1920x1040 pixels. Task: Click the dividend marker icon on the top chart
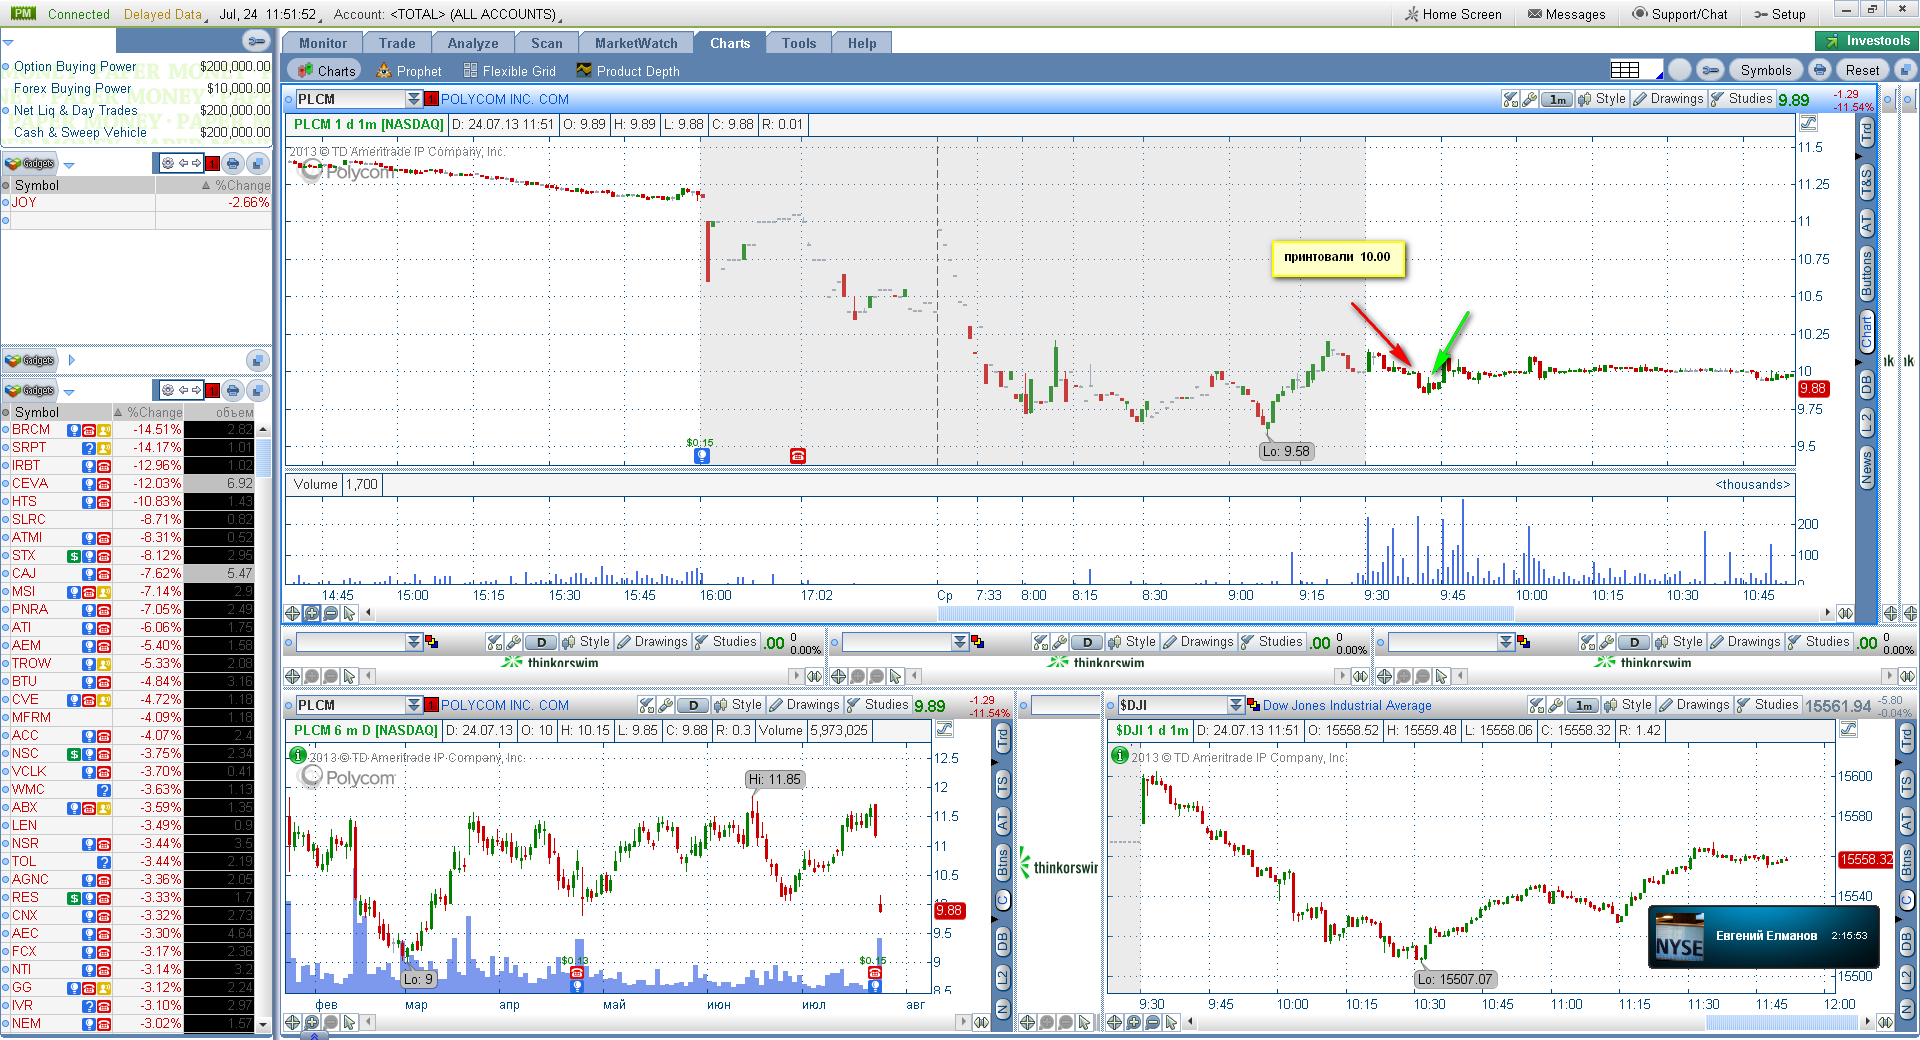coord(702,456)
